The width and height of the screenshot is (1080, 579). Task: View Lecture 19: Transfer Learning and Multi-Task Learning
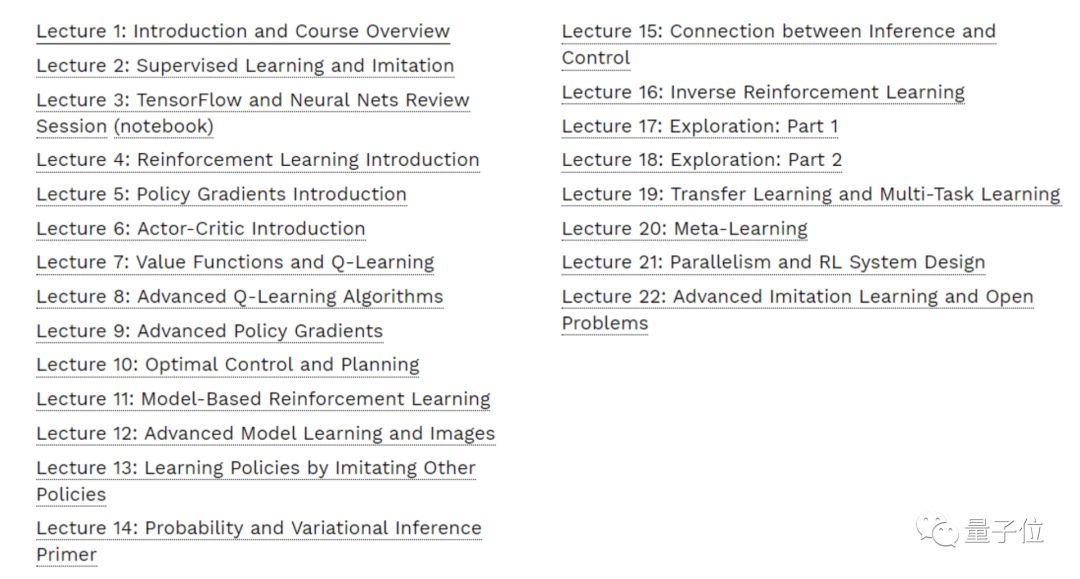[810, 194]
